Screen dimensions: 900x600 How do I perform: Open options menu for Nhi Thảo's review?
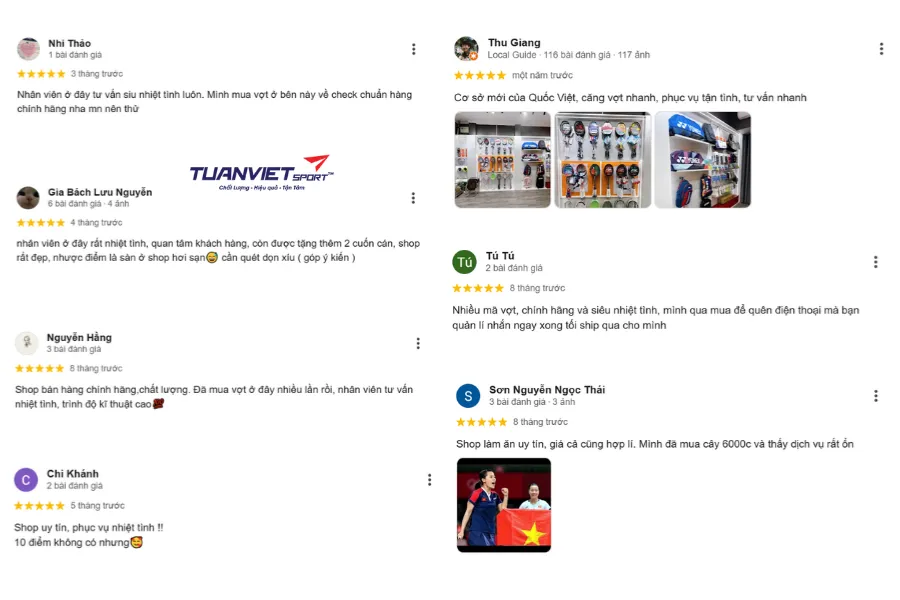tap(413, 49)
